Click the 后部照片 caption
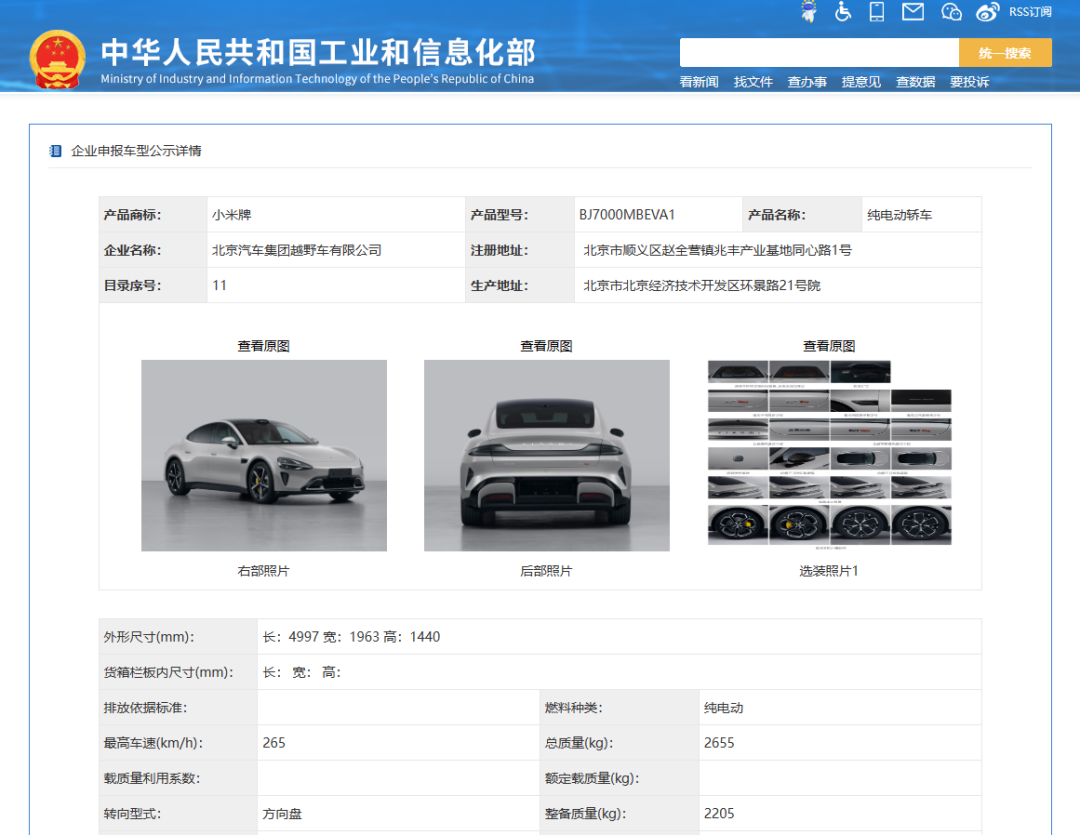 [546, 570]
